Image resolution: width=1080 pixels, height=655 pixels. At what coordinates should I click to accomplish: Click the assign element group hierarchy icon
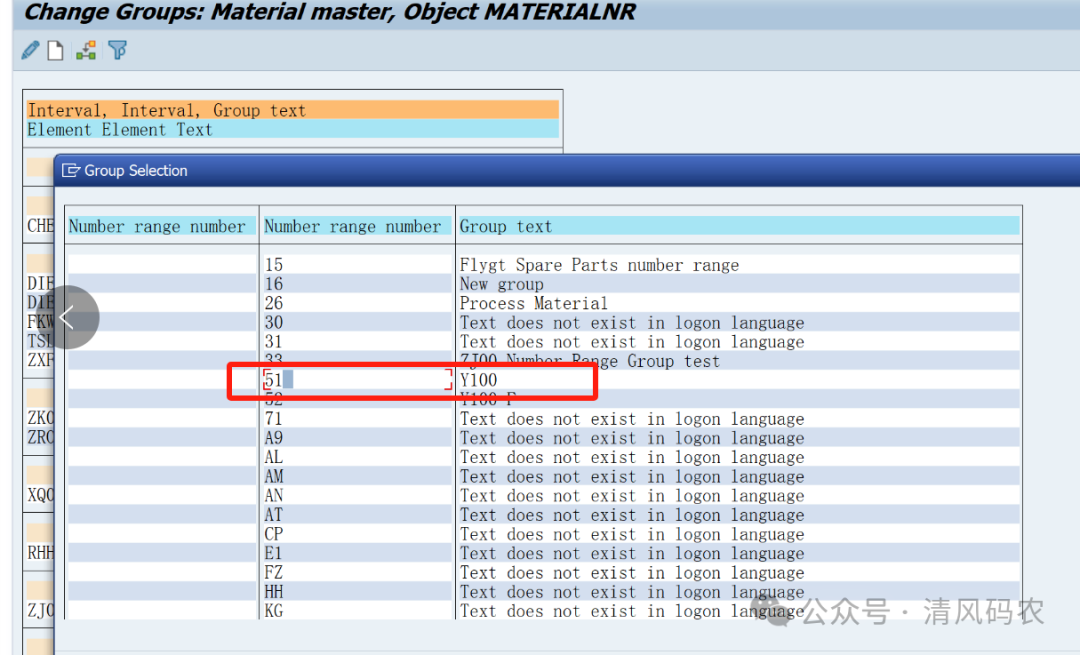[x=86, y=50]
